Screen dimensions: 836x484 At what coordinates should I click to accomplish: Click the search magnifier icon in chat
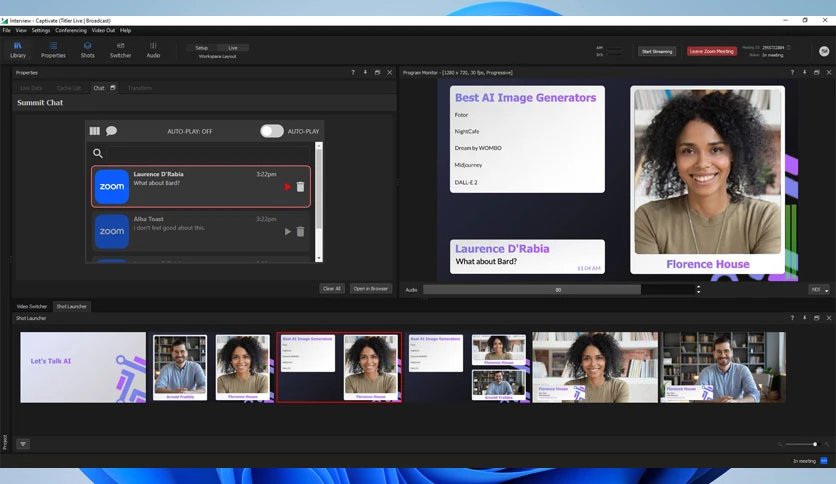click(98, 154)
